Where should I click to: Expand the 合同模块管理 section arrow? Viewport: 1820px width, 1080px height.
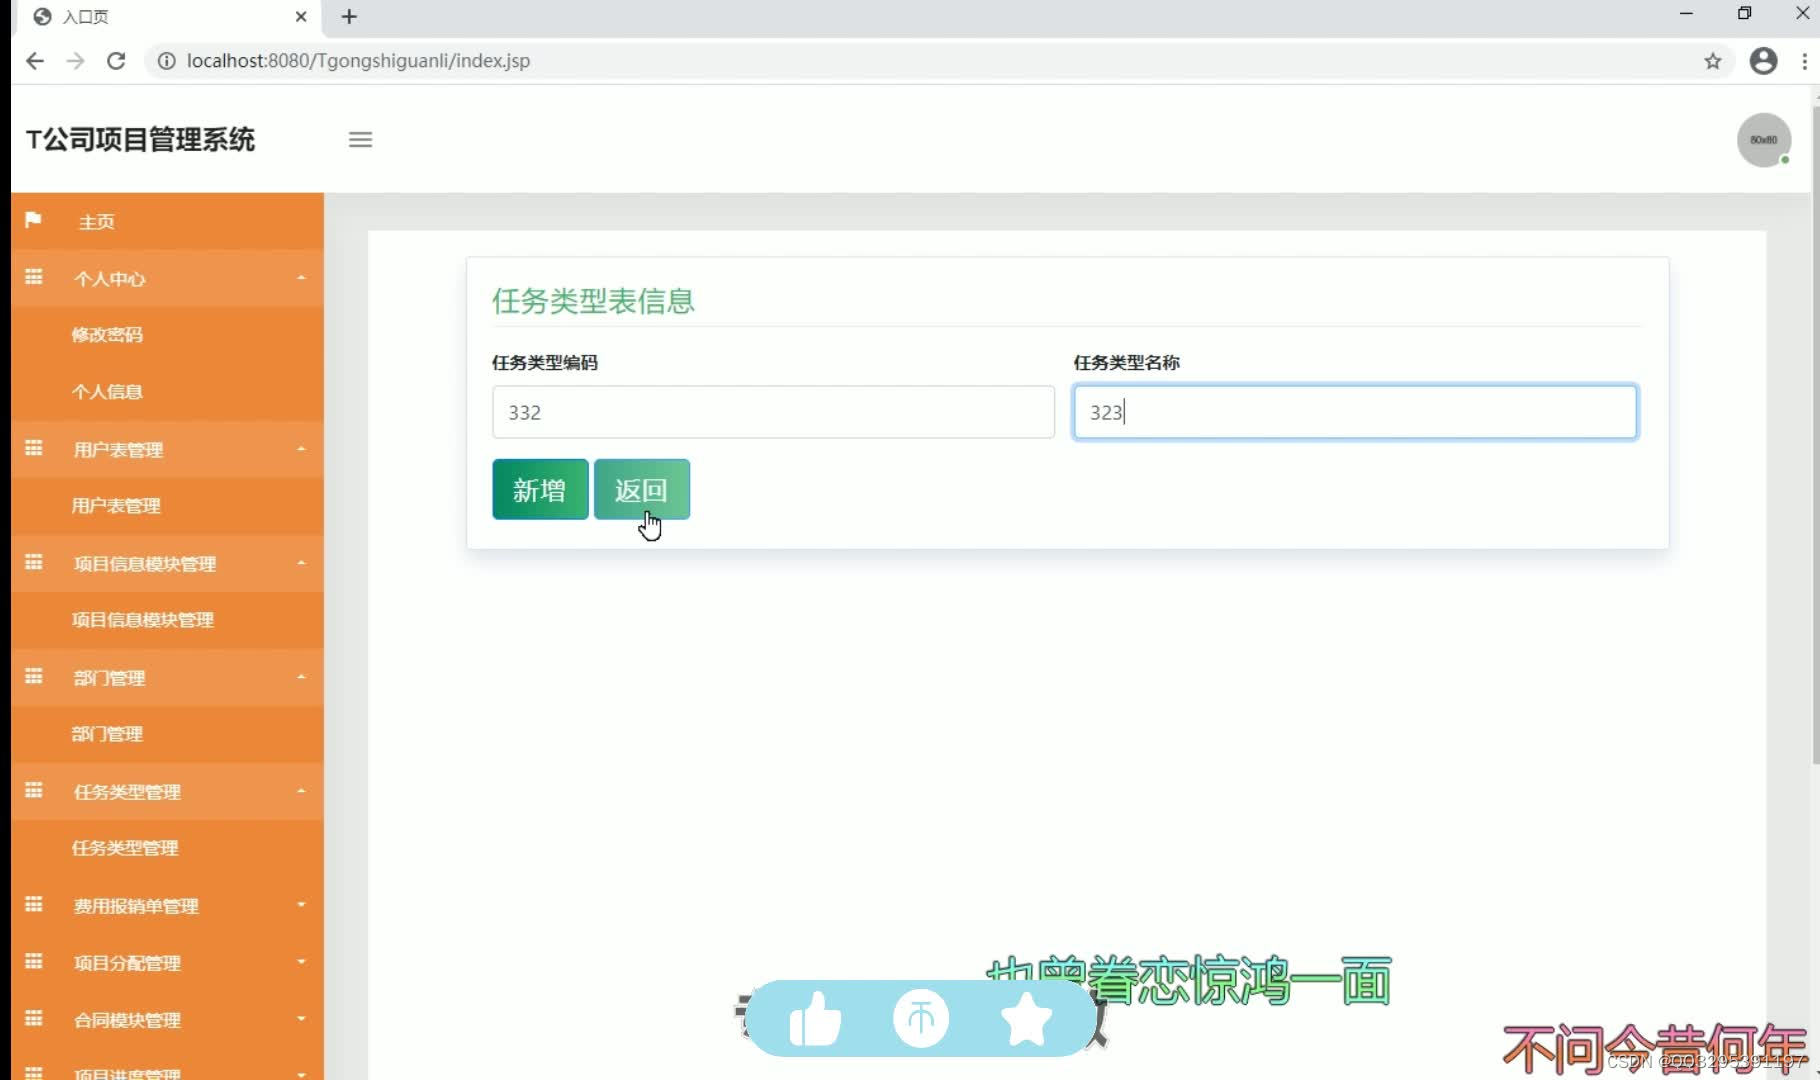tap(301, 1019)
